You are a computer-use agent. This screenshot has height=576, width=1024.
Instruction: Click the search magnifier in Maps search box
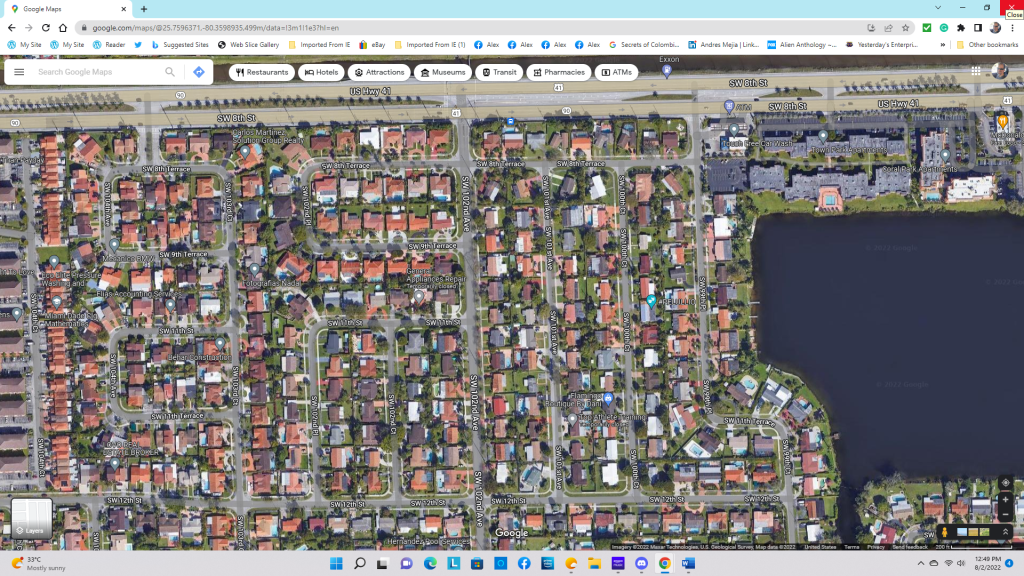[170, 72]
